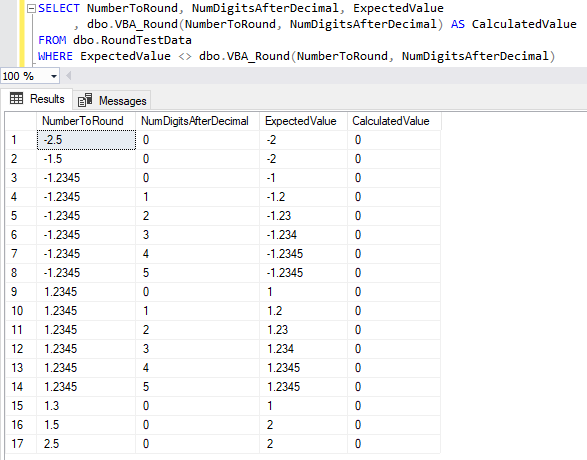The width and height of the screenshot is (587, 460).
Task: Click FROM keyword in the query editor
Action: click(52, 40)
